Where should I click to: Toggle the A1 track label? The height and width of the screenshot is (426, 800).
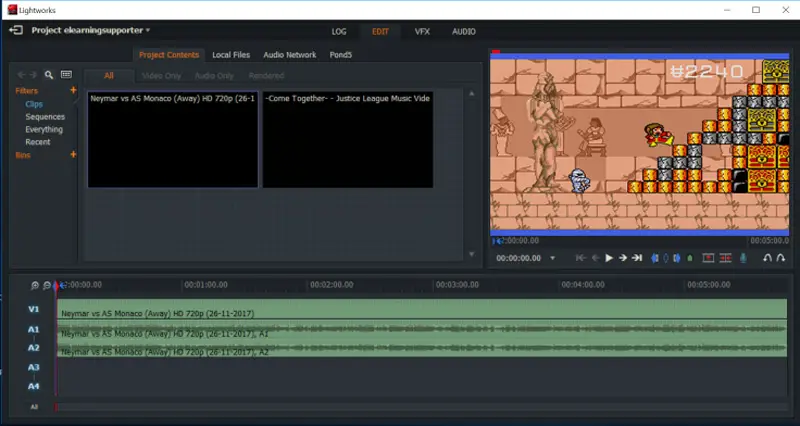pyautogui.click(x=33, y=330)
